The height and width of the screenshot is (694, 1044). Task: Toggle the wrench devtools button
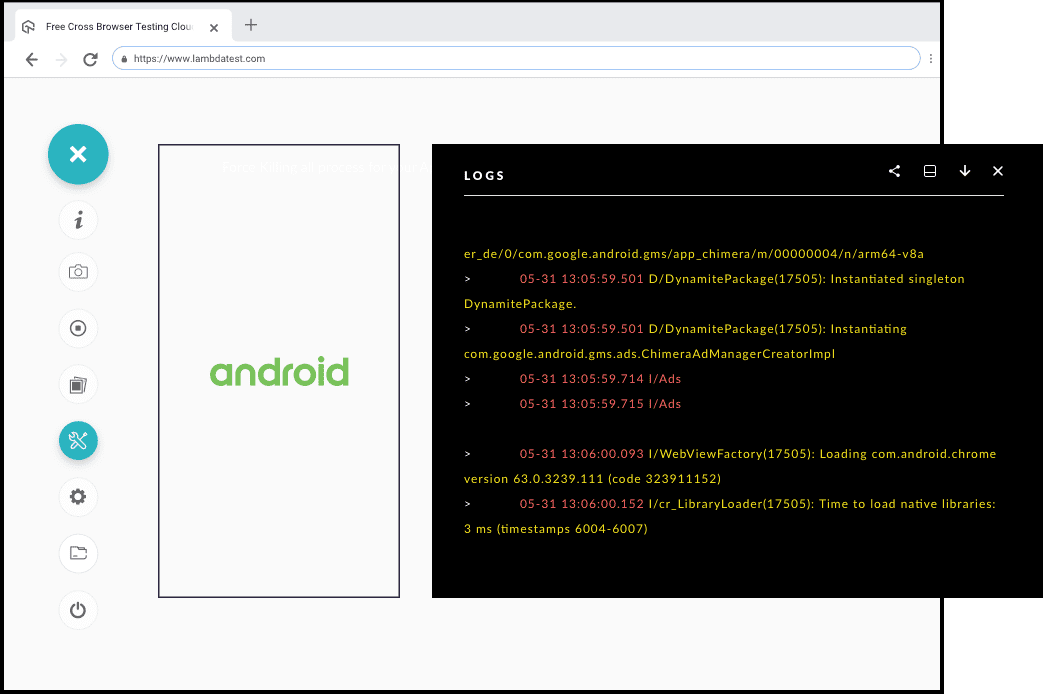coord(78,440)
